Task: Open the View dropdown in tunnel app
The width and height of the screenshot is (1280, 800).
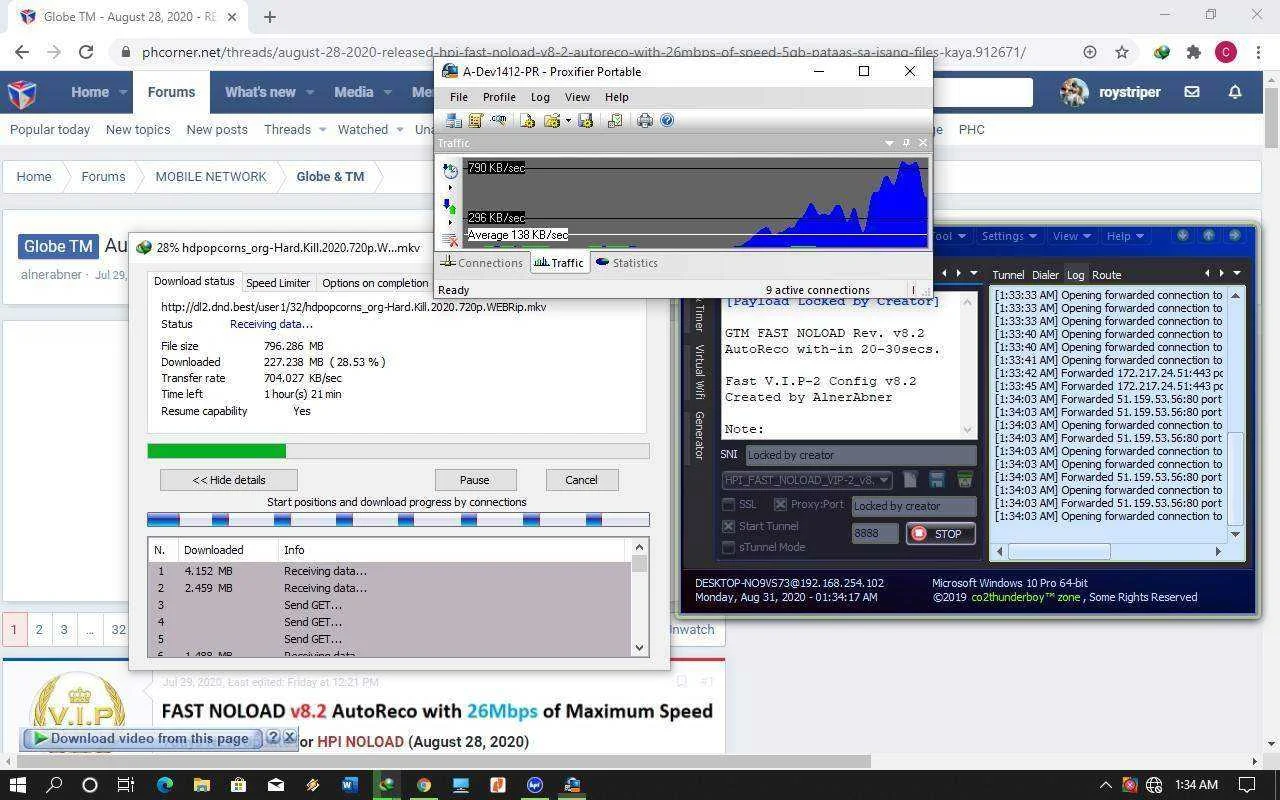Action: (x=1072, y=236)
